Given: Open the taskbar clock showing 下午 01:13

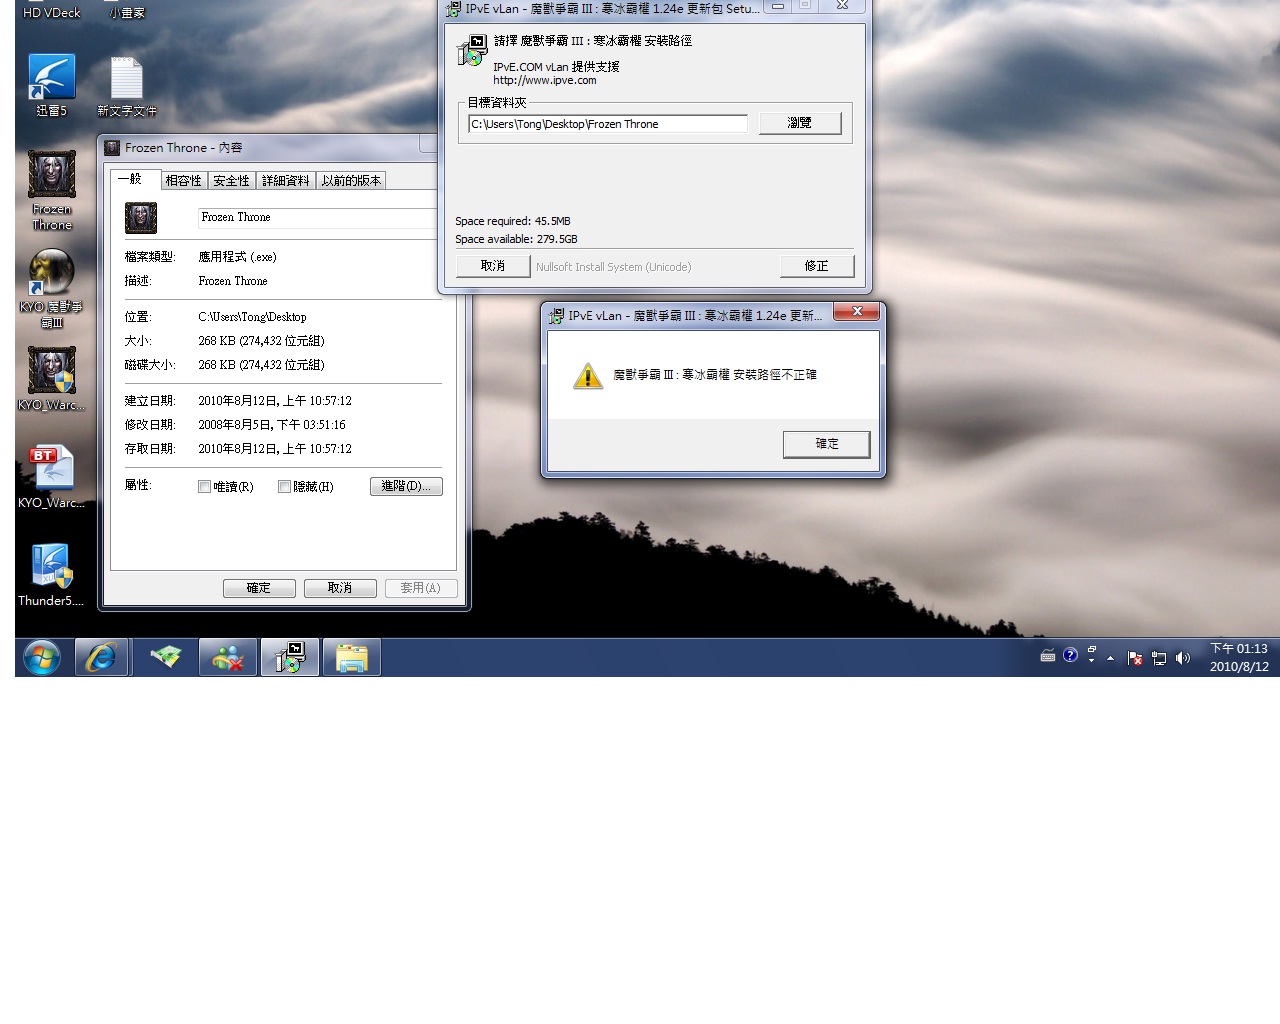Looking at the screenshot, I should [1239, 657].
